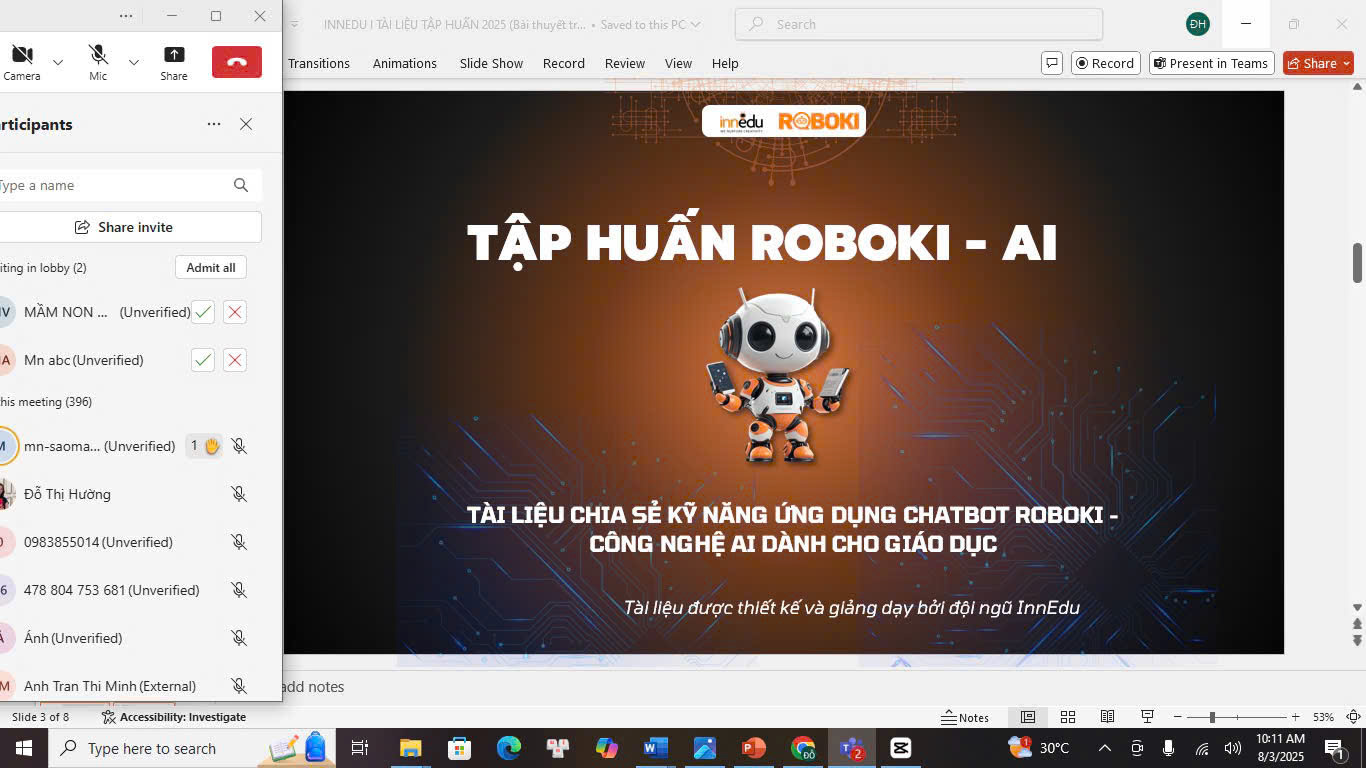Hang up with the red leave button

237,62
